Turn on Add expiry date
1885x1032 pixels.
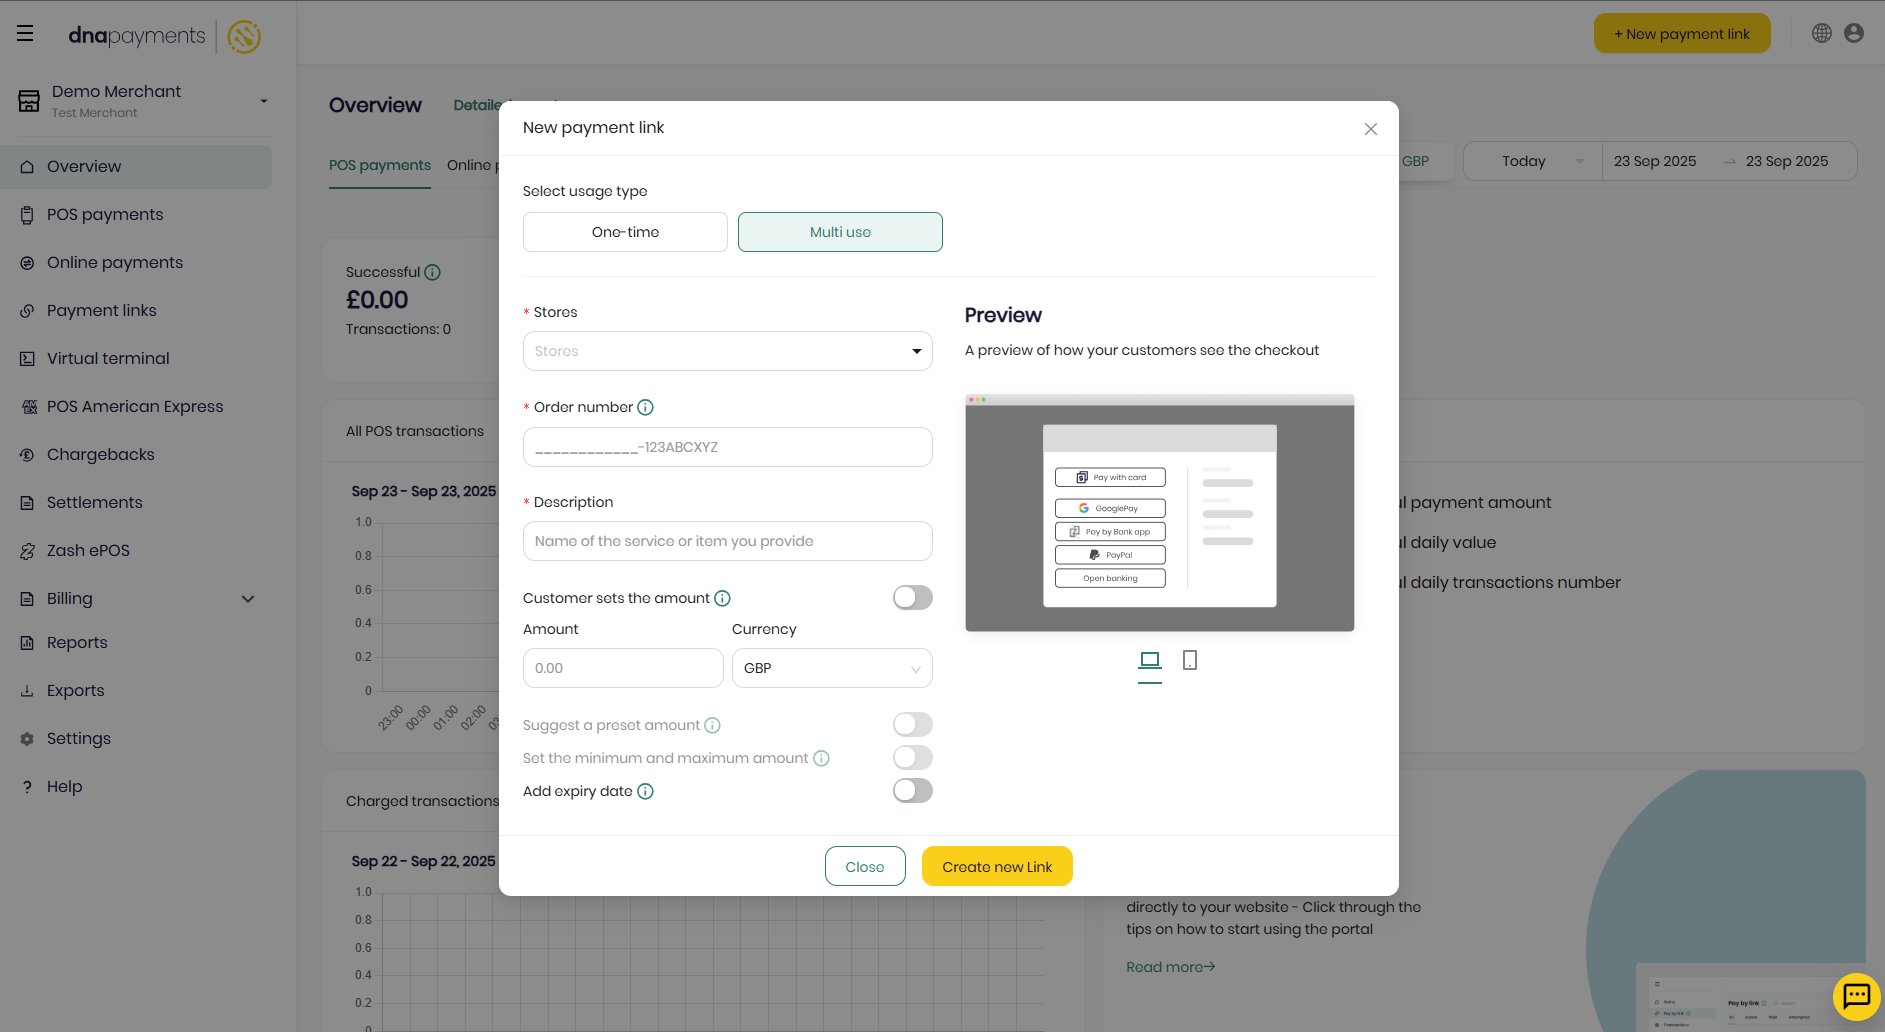click(912, 790)
